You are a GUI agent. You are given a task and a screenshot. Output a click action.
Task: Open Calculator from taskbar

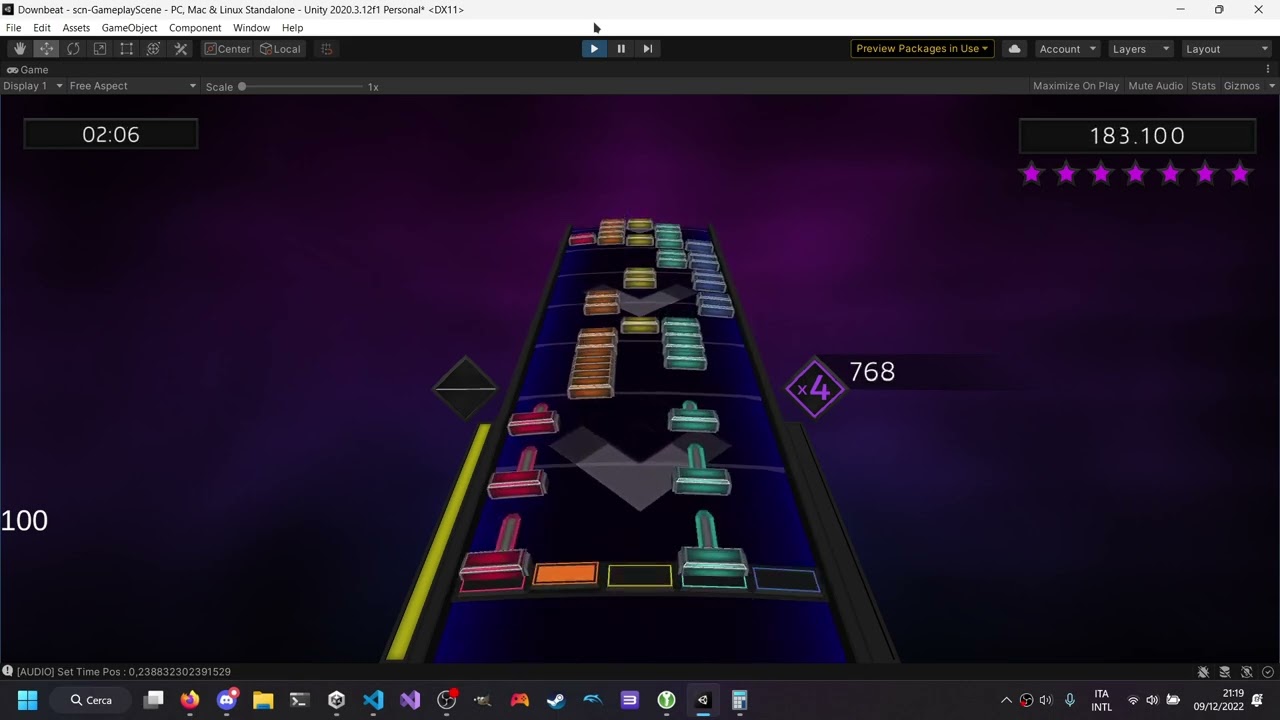point(739,700)
